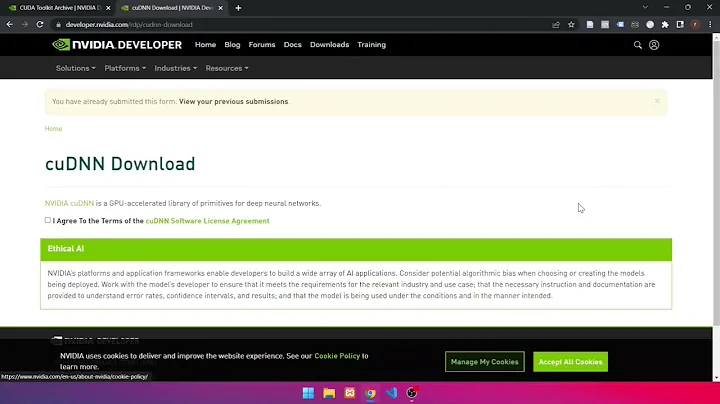Open the Extensions puzzle piece menu
Image resolution: width=720 pixels, height=404 pixels.
(665, 25)
